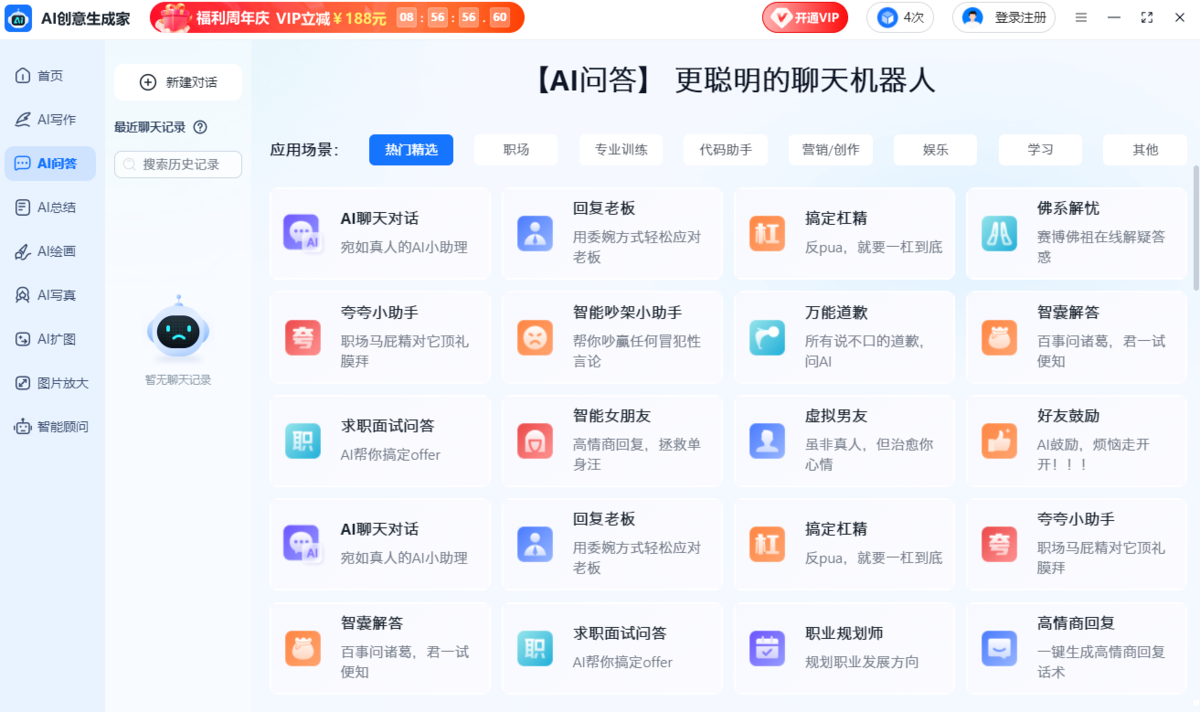The width and height of the screenshot is (1200, 712).
Task: Open AI总结 from the sidebar
Action: coord(50,207)
